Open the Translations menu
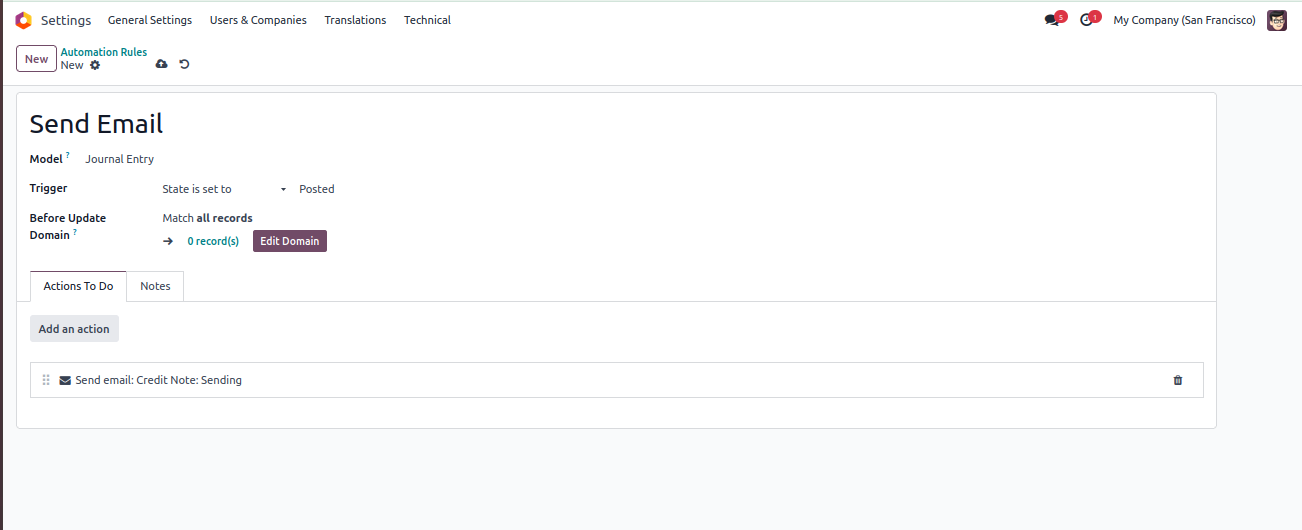 coord(355,20)
